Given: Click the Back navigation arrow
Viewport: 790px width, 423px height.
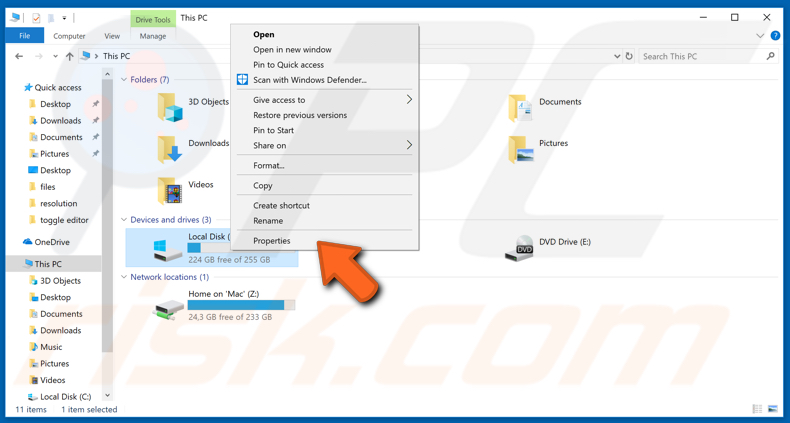Looking at the screenshot, I should (19, 56).
